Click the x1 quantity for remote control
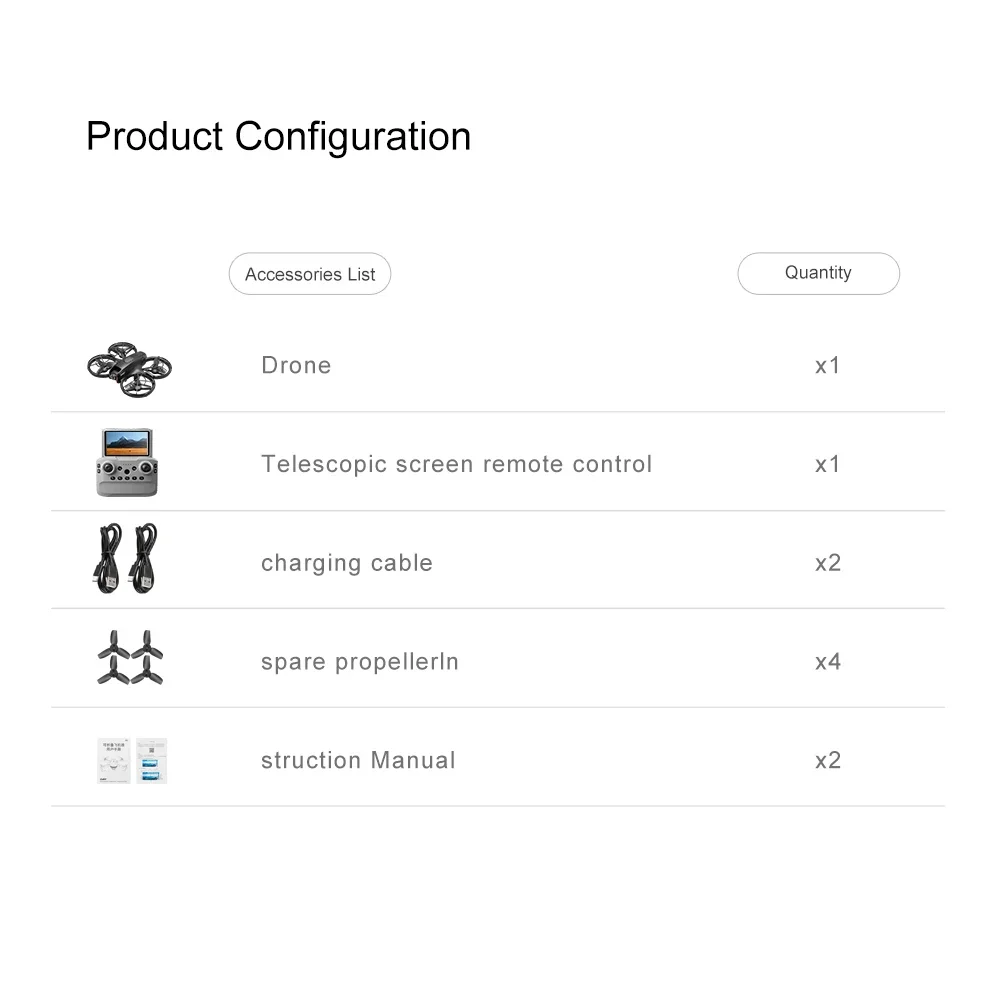 [827, 465]
